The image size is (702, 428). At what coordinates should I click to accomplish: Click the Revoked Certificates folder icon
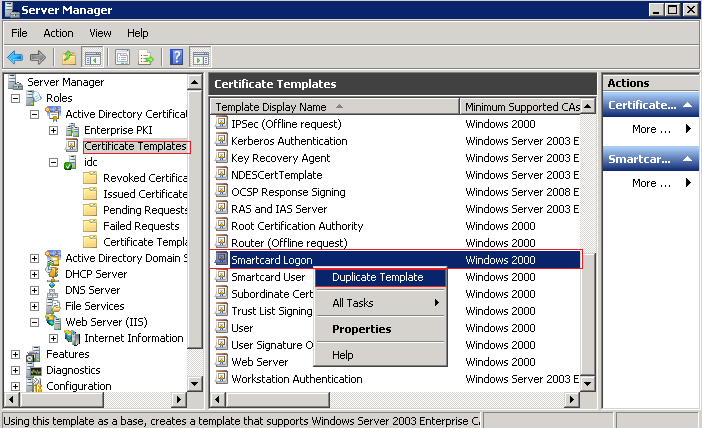tap(90, 178)
